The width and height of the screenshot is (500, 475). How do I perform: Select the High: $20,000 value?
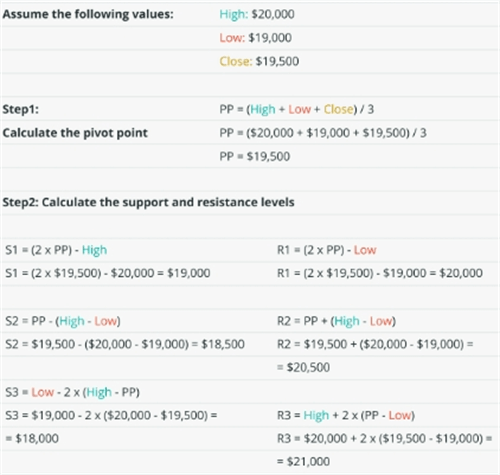click(x=257, y=14)
